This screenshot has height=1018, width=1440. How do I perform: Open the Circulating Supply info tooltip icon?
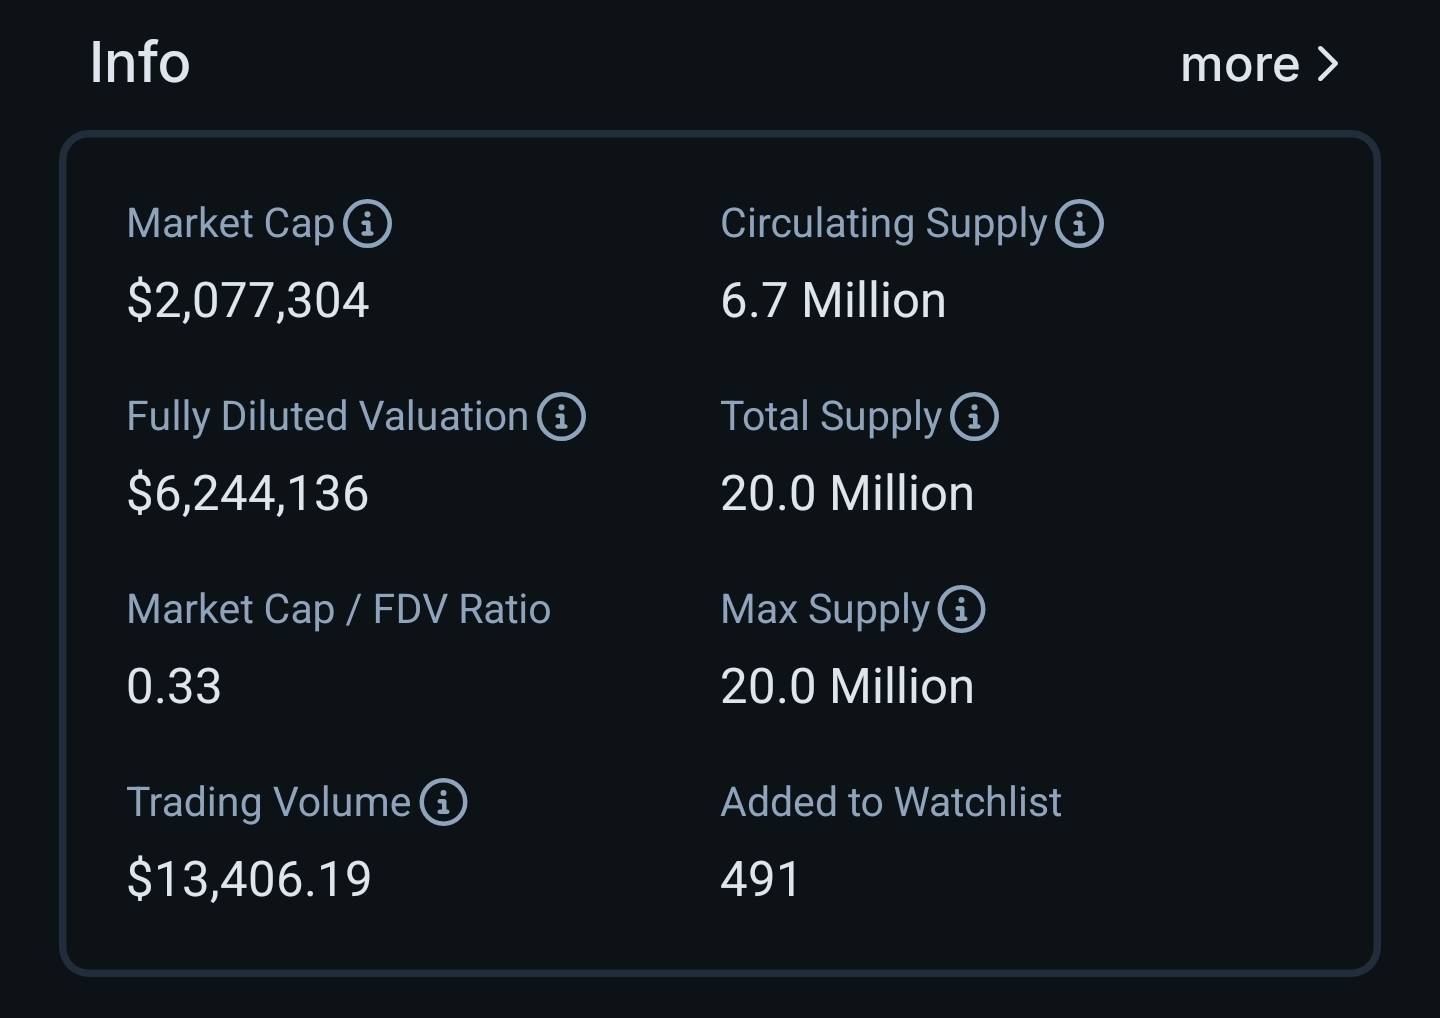(1079, 224)
